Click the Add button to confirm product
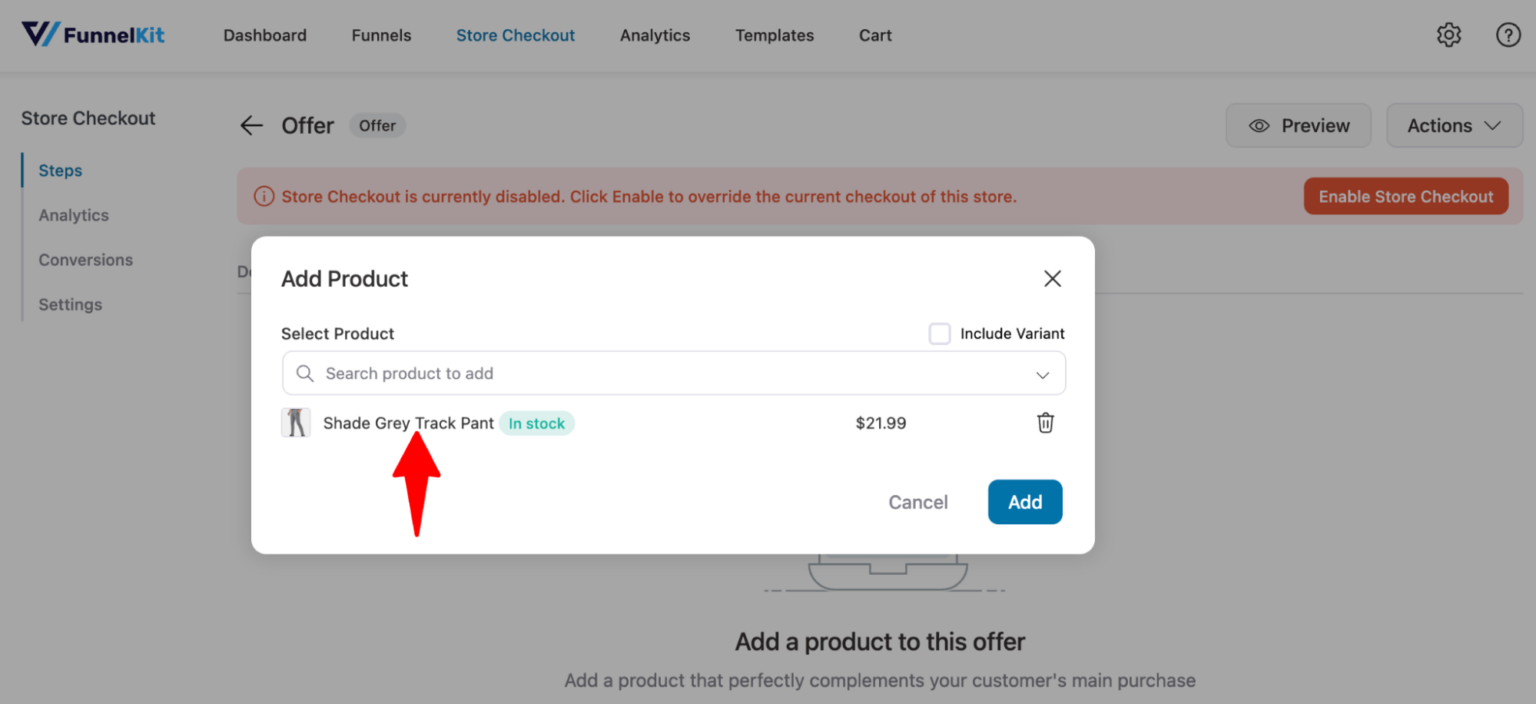Viewport: 1536px width, 704px height. tap(1025, 501)
